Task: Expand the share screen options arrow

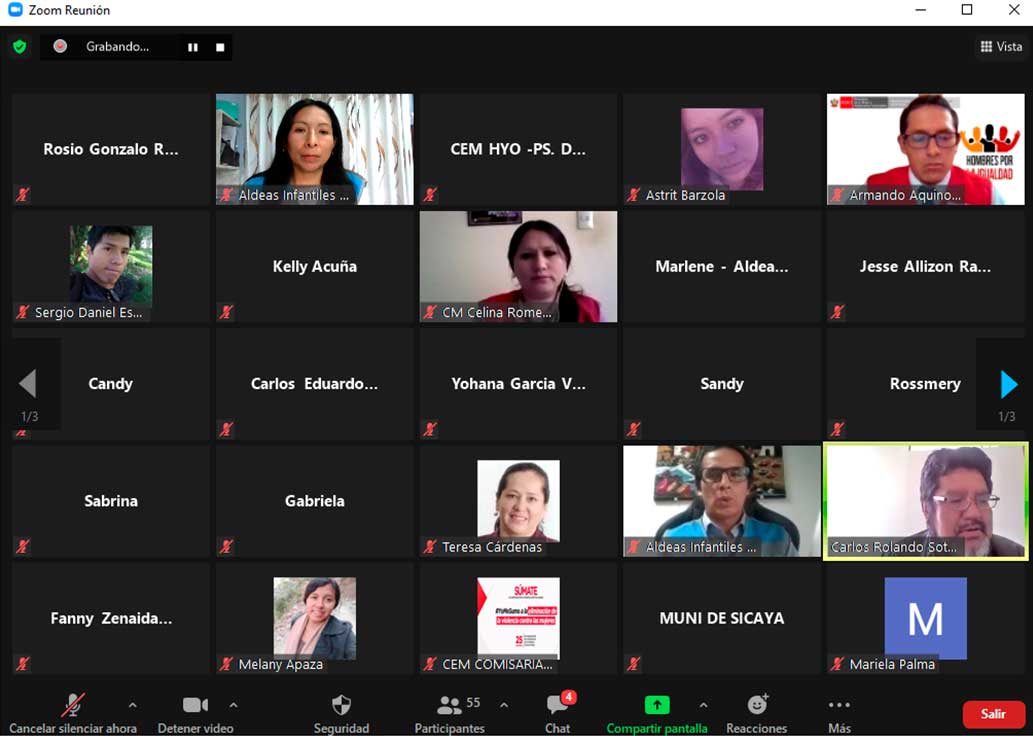Action: pyautogui.click(x=703, y=705)
